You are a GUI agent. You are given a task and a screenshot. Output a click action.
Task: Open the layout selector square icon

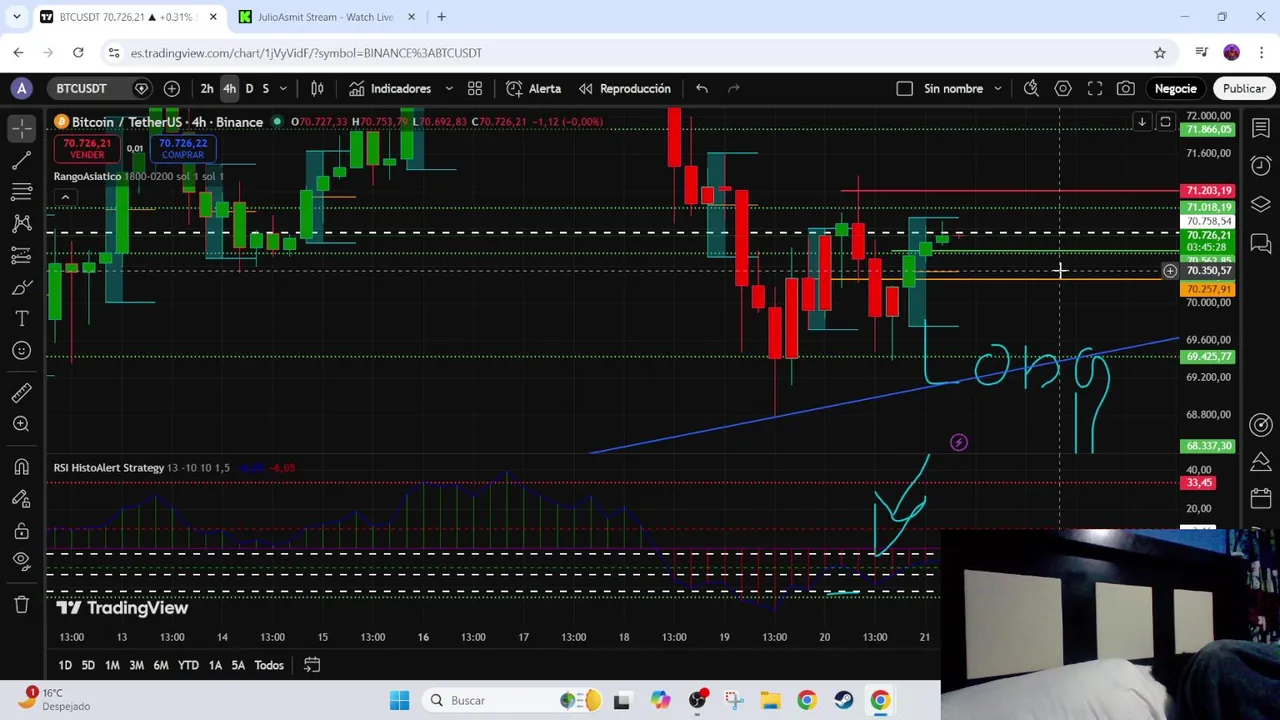[904, 89]
